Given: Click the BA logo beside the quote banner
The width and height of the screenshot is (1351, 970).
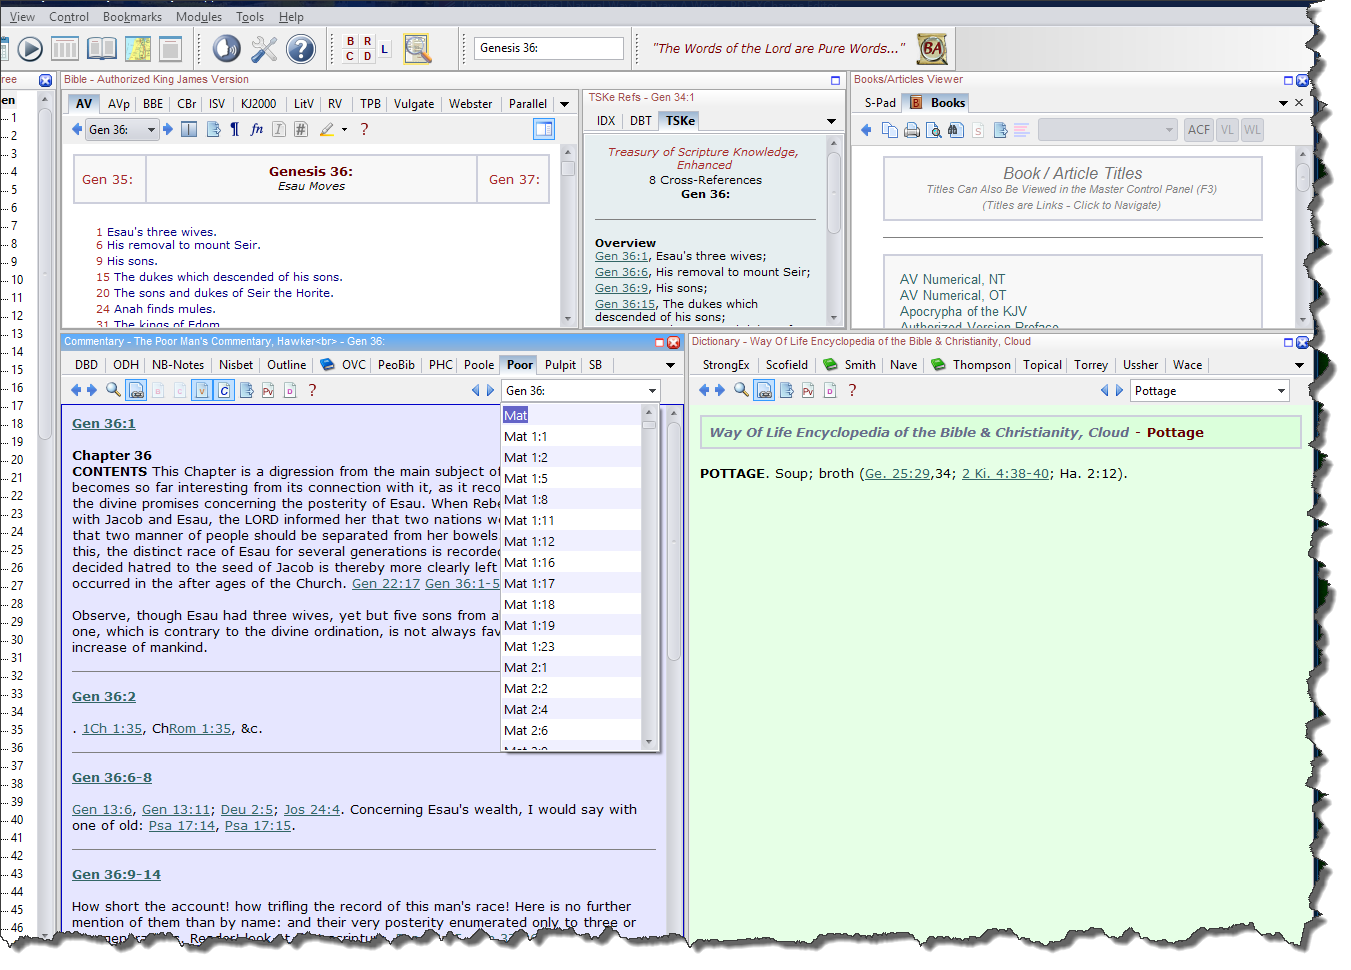Looking at the screenshot, I should pos(932,48).
